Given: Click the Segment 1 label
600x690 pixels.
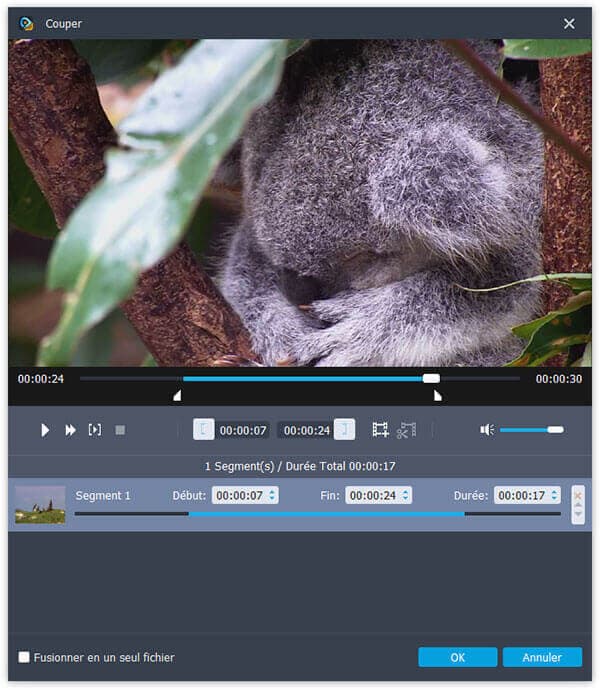Looking at the screenshot, I should [x=103, y=496].
